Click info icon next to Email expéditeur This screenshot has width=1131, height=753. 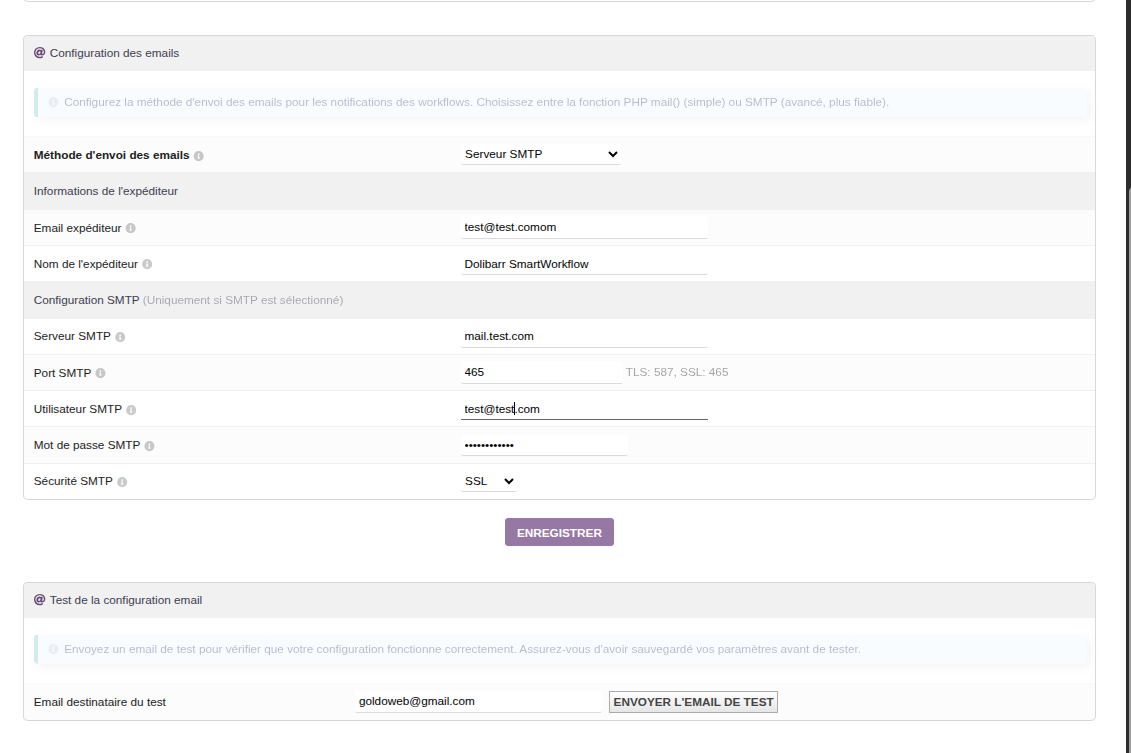tap(131, 228)
